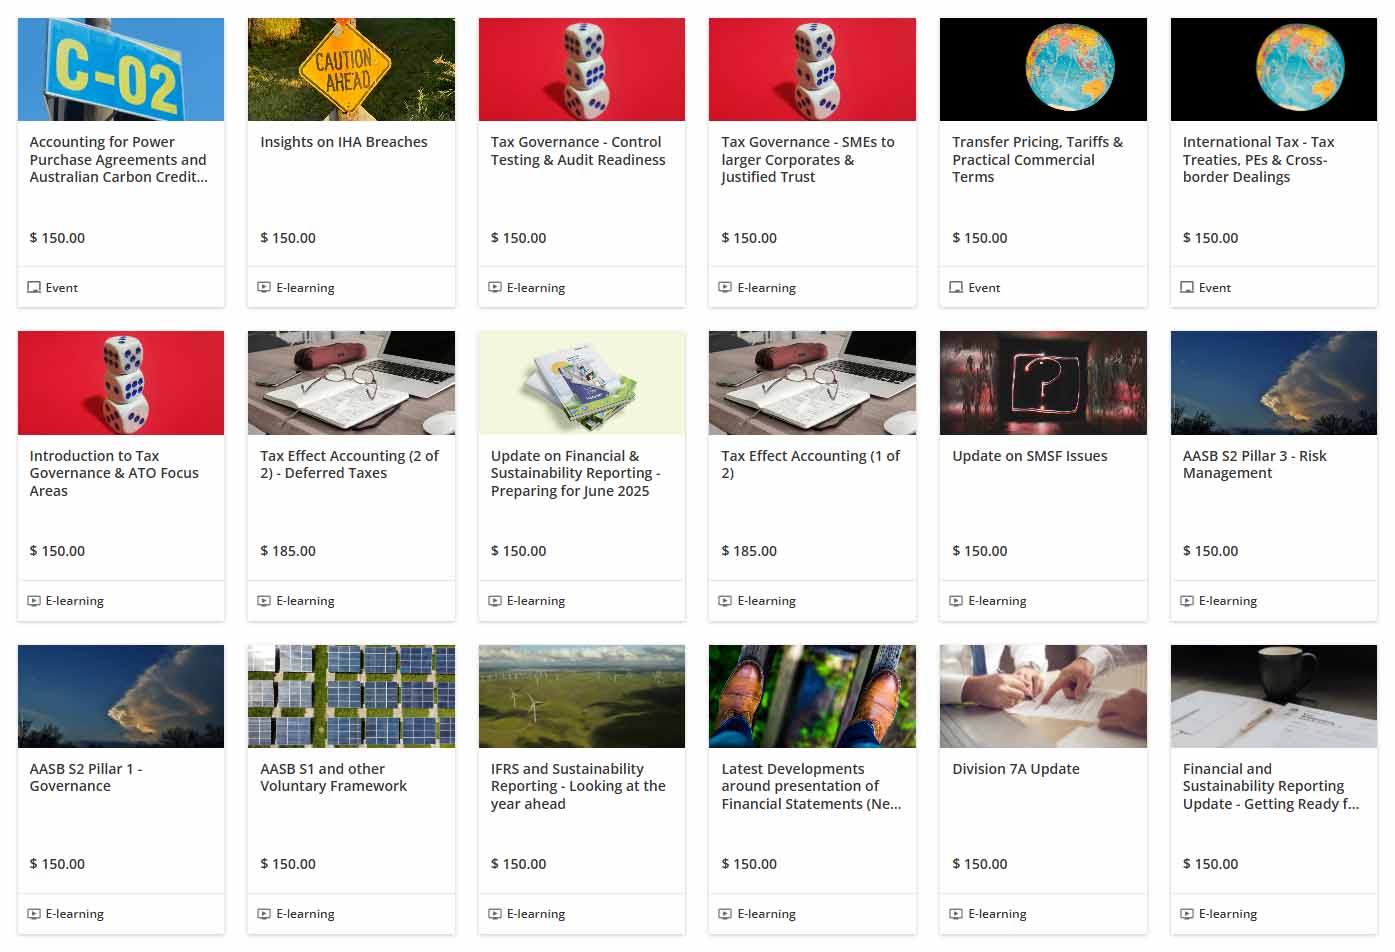Click the Event icon under International Tax card
This screenshot has width=1395, height=952.
point(1187,288)
